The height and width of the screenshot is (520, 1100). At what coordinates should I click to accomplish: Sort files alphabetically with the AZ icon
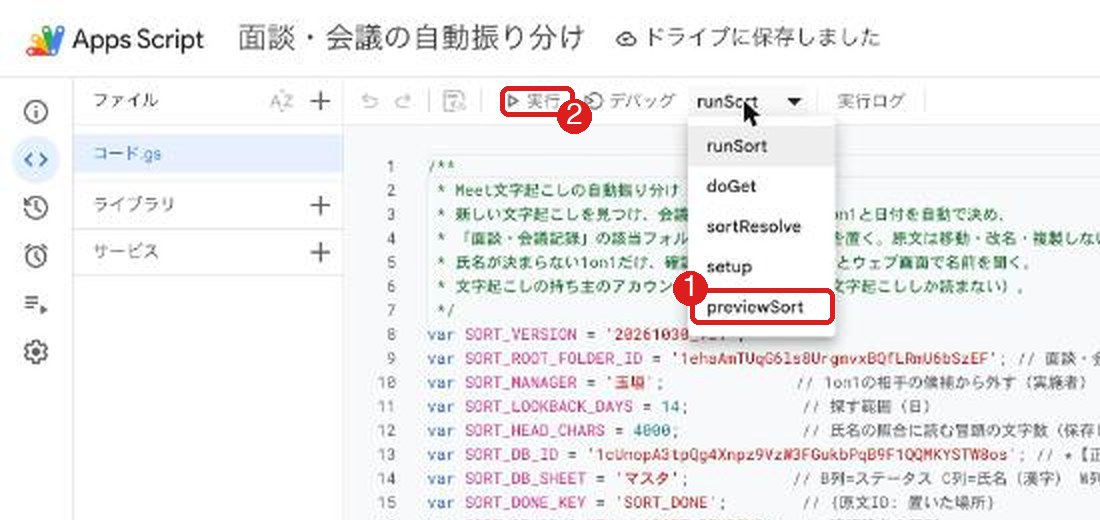(x=281, y=102)
